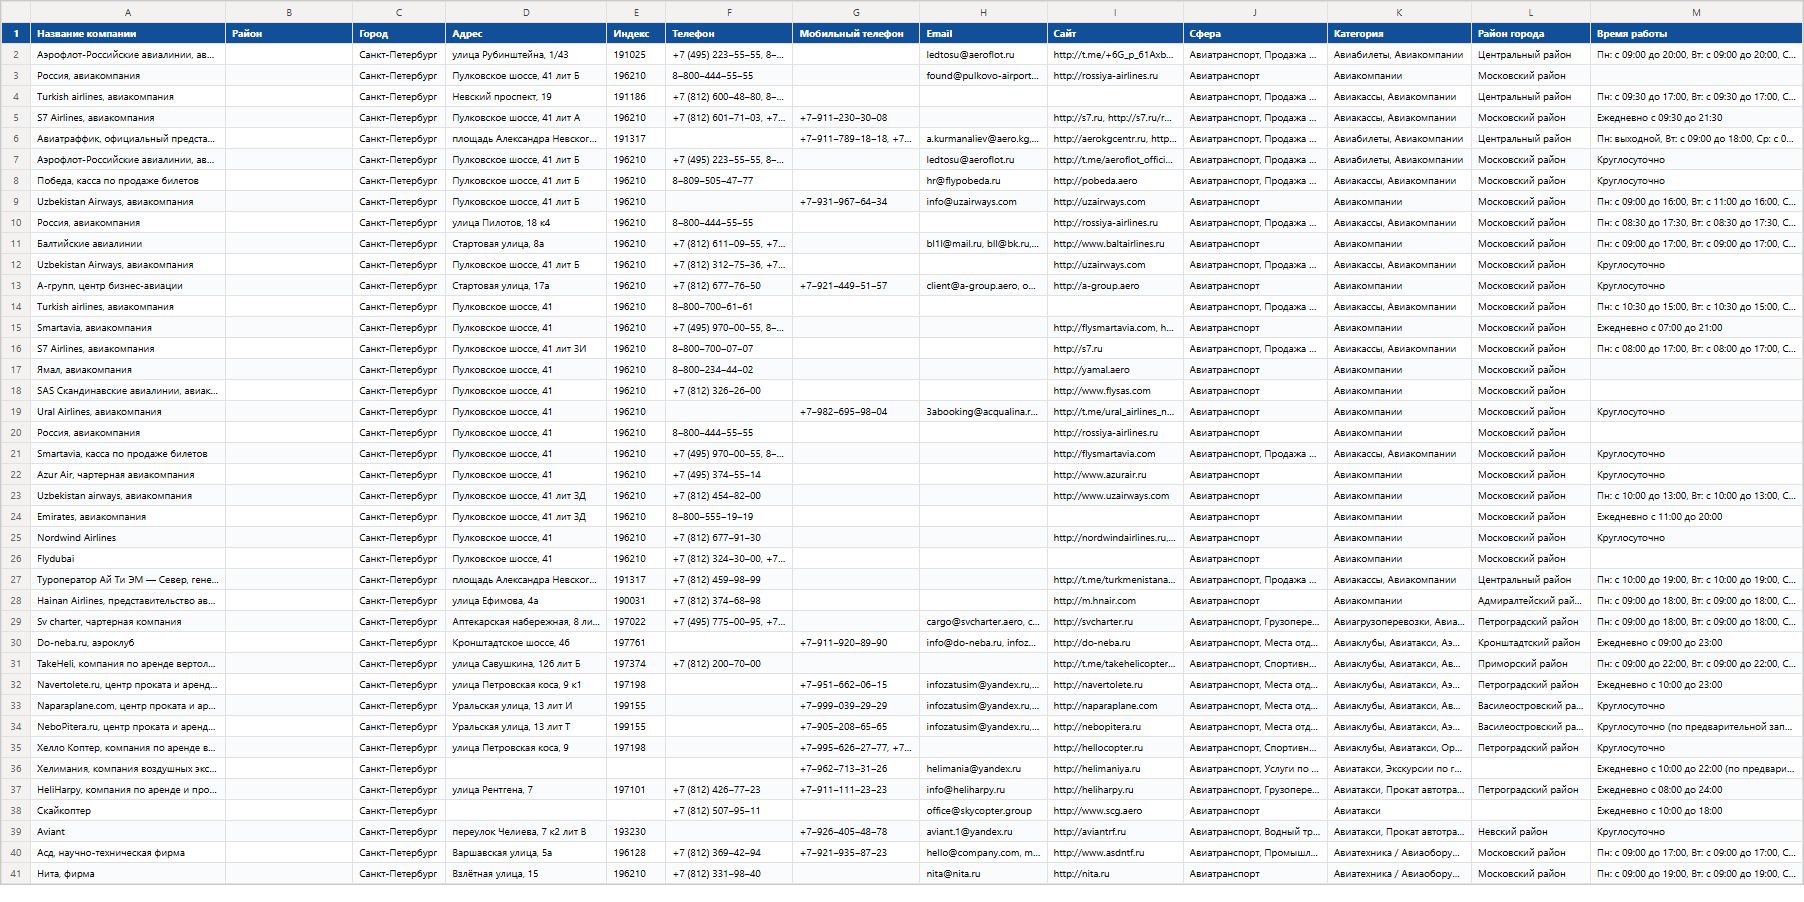
Task: Select 'Do-neba.ru, аэроклуб' cell
Action: pyautogui.click(x=128, y=642)
